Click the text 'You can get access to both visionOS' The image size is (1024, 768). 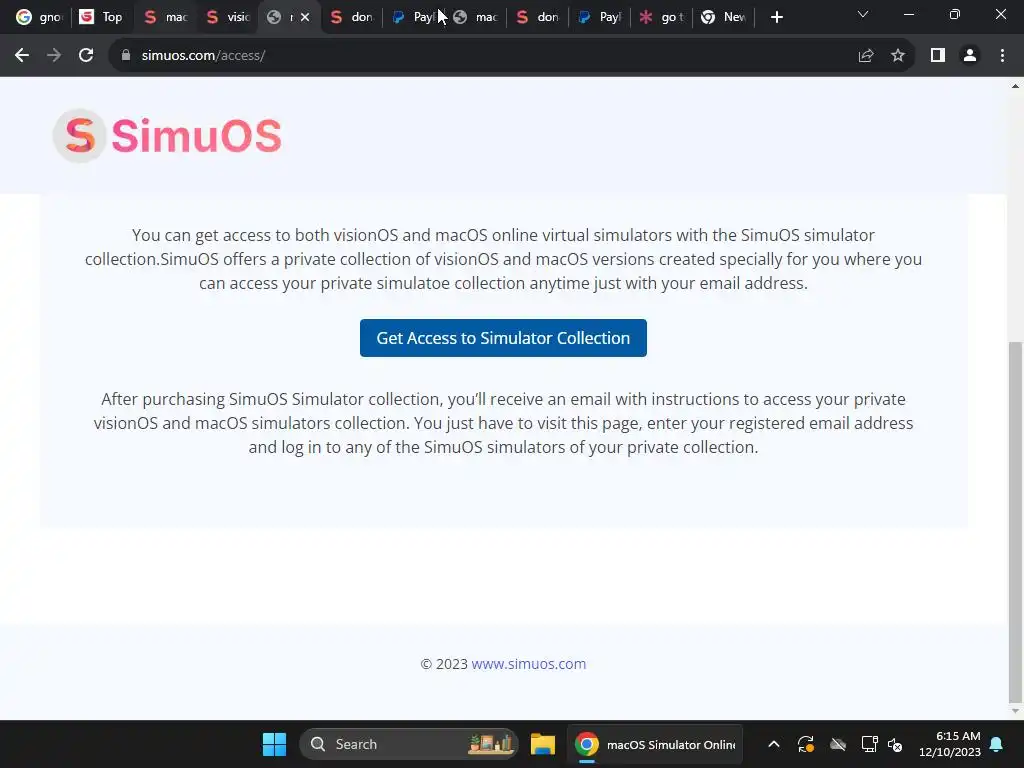coord(265,235)
